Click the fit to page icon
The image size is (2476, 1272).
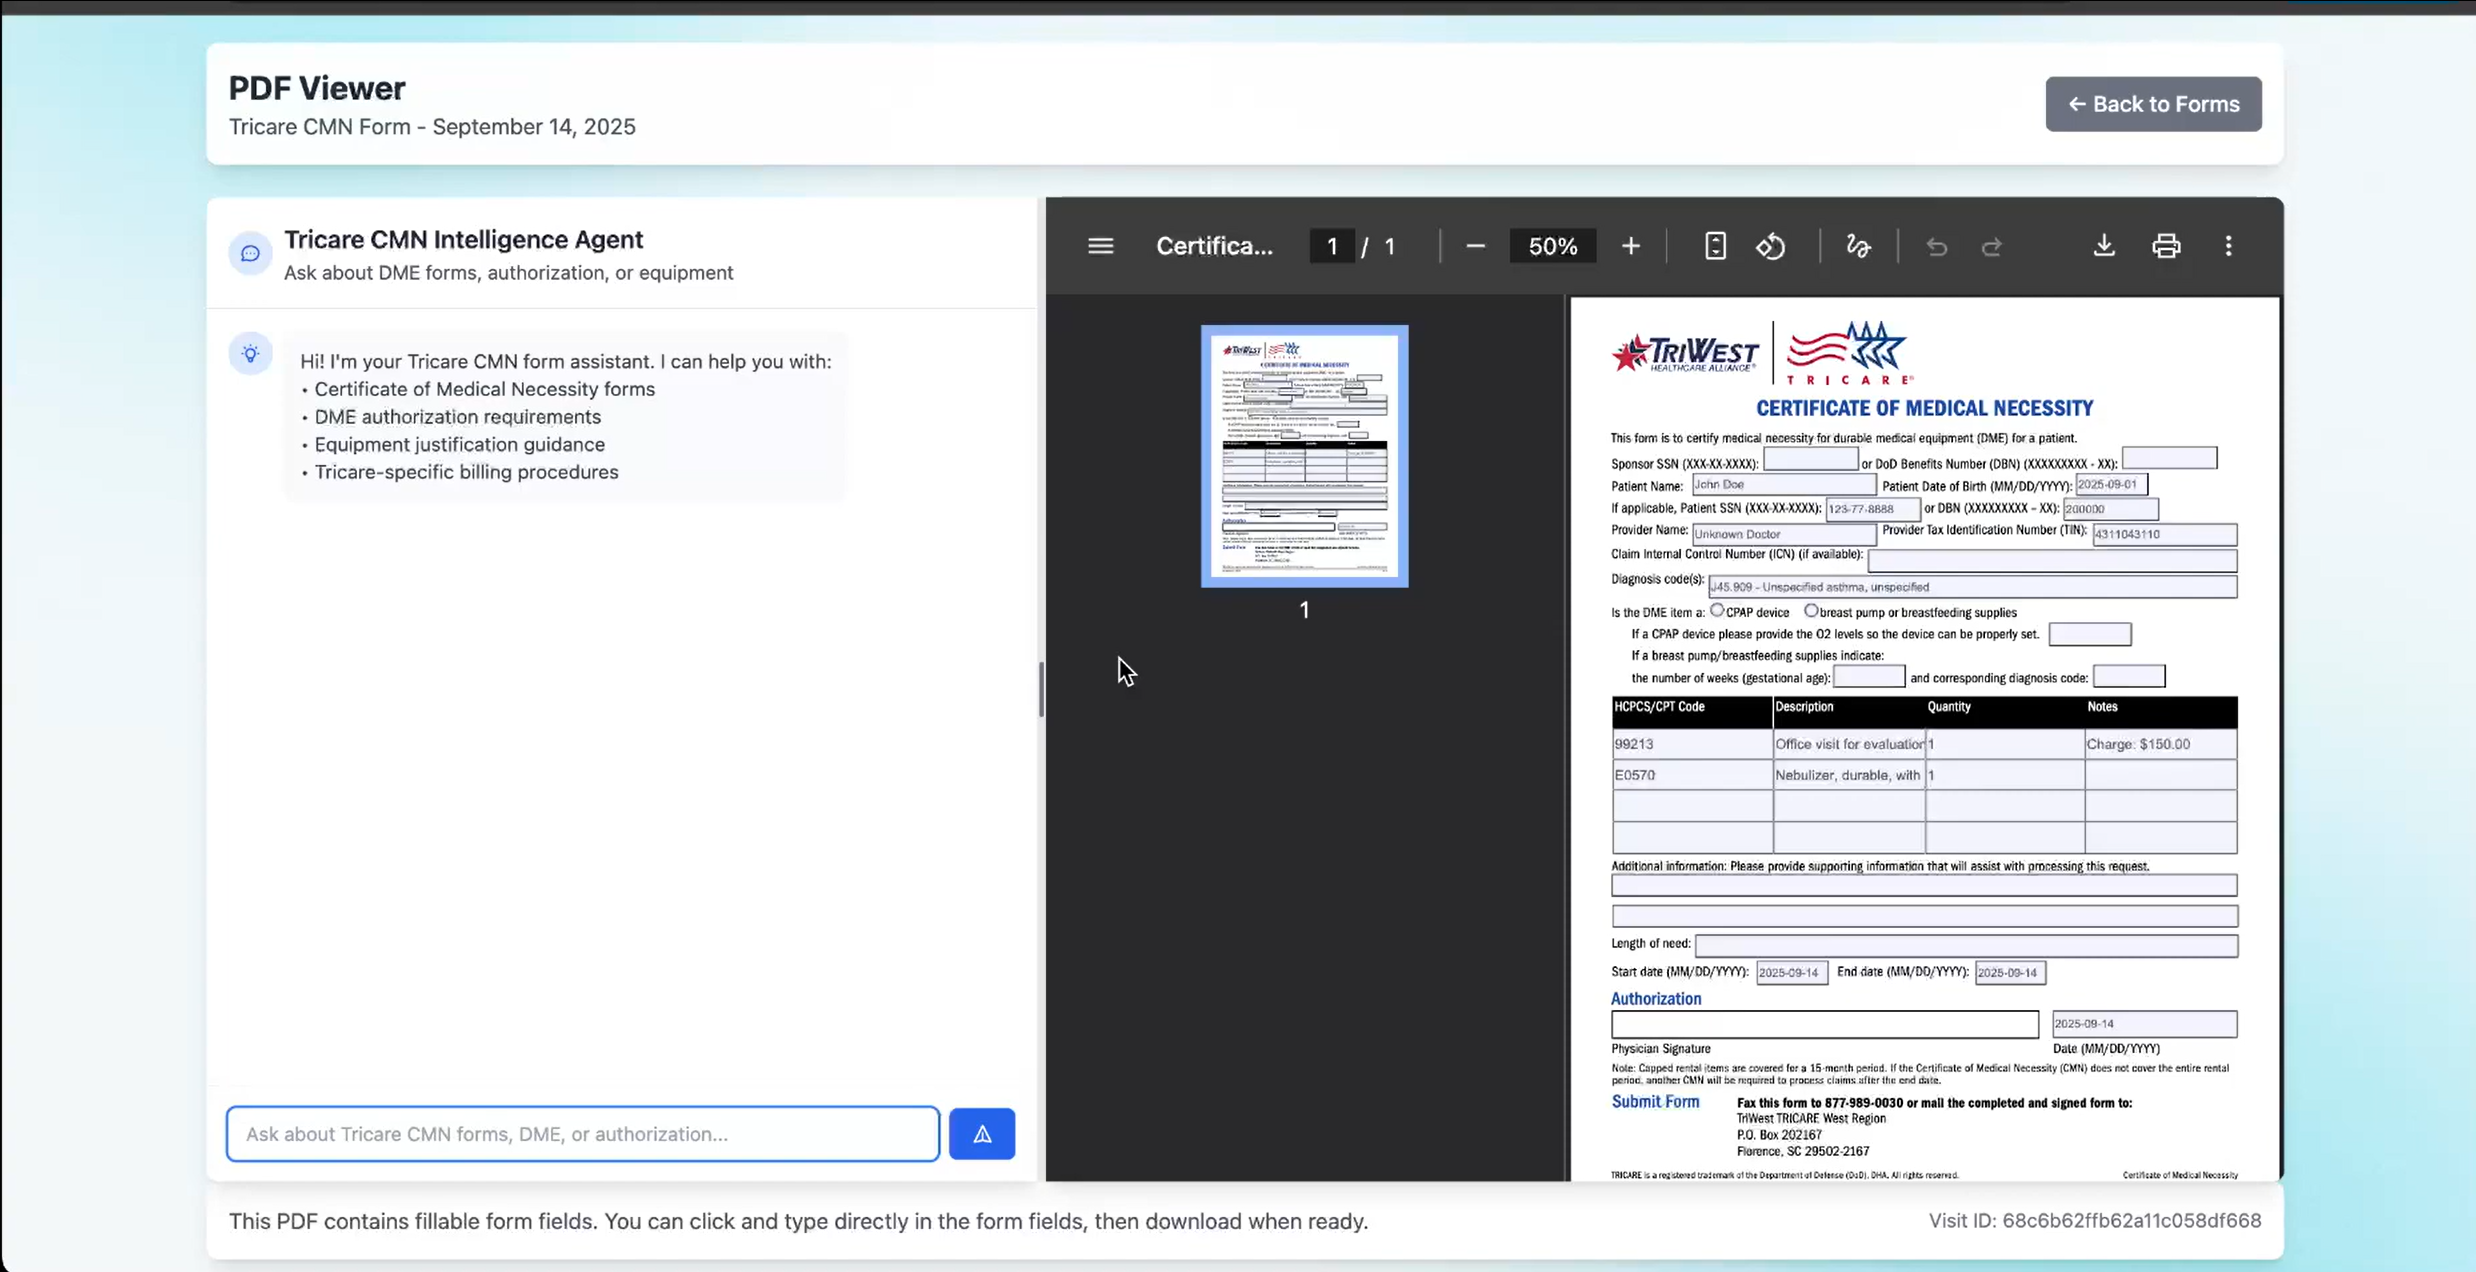(x=1715, y=246)
